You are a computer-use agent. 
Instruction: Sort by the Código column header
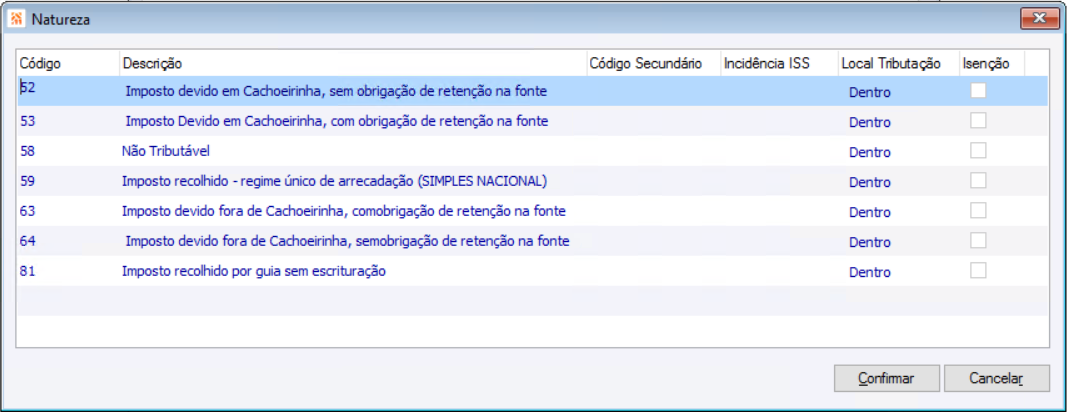pyautogui.click(x=66, y=64)
